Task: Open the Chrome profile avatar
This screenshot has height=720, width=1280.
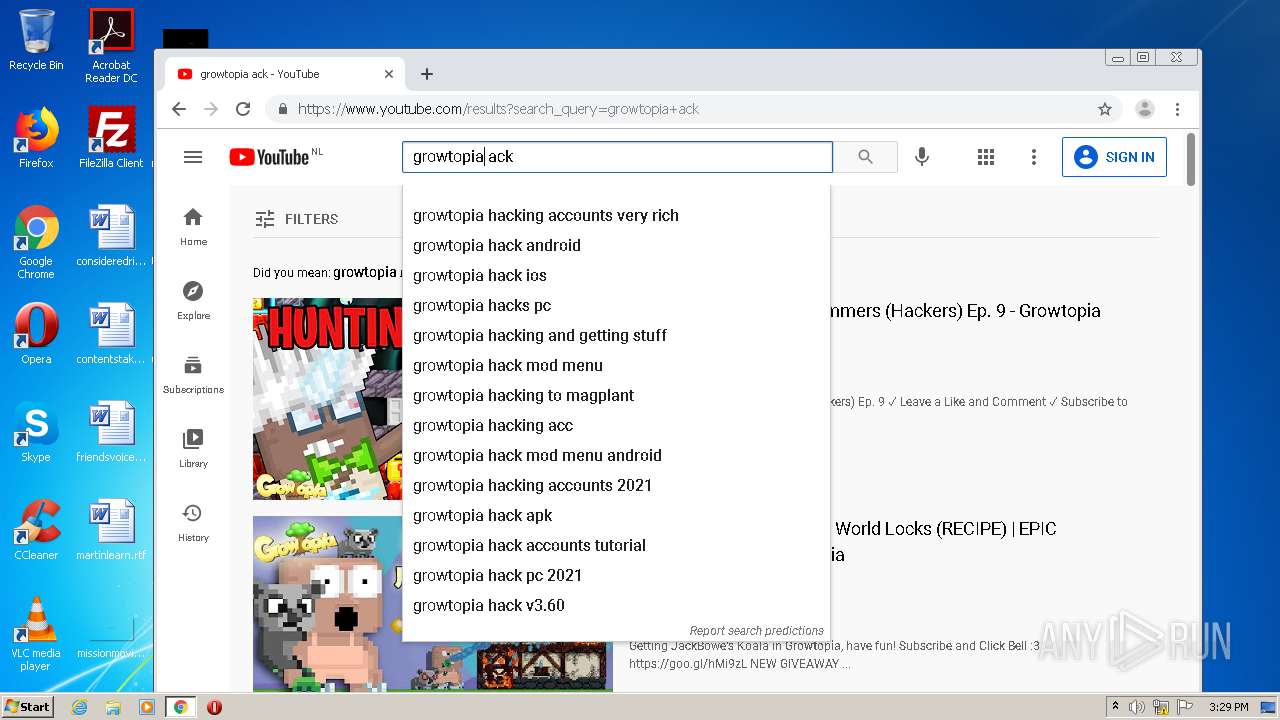Action: pos(1145,109)
